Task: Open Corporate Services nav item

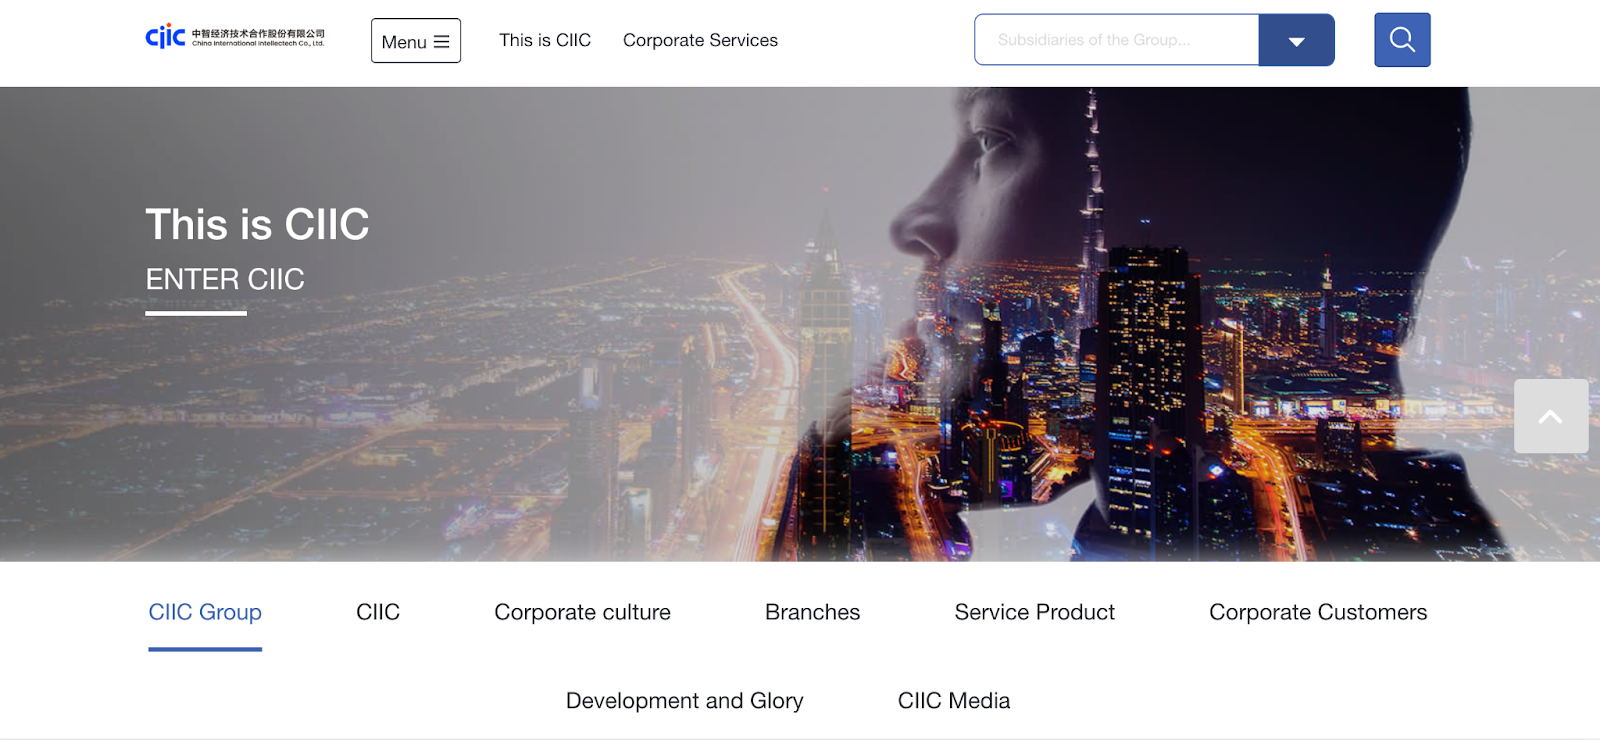Action: 700,40
